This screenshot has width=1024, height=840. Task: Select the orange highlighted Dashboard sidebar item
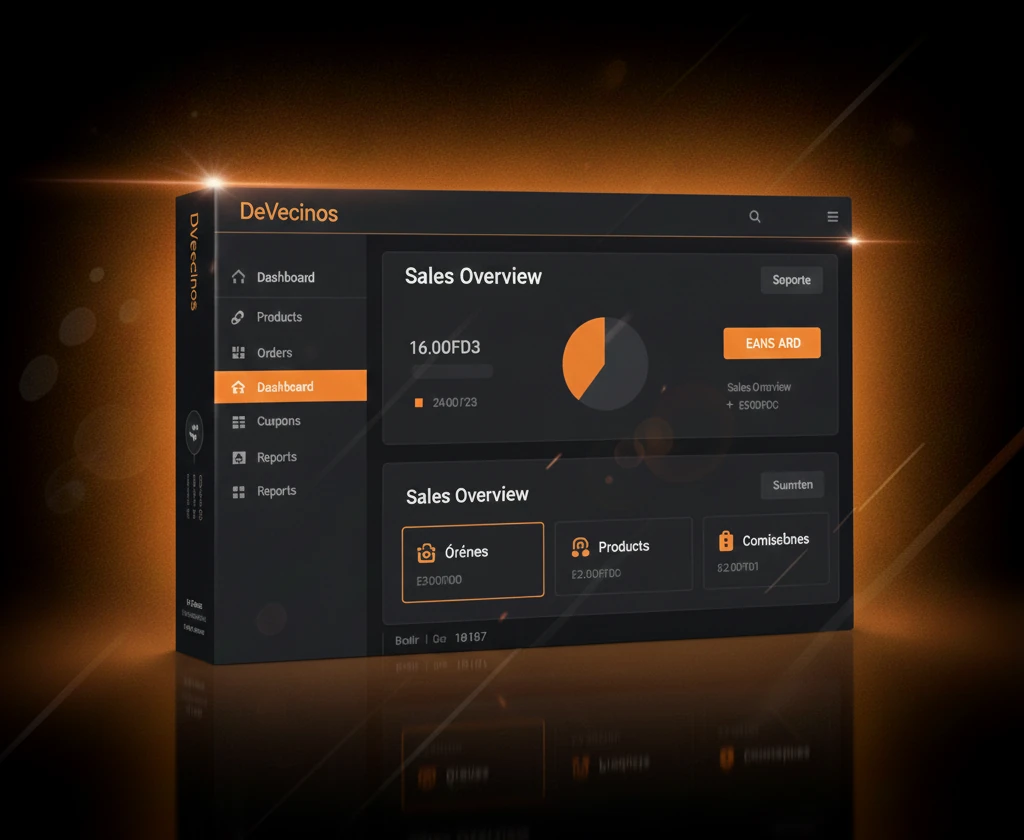[290, 387]
